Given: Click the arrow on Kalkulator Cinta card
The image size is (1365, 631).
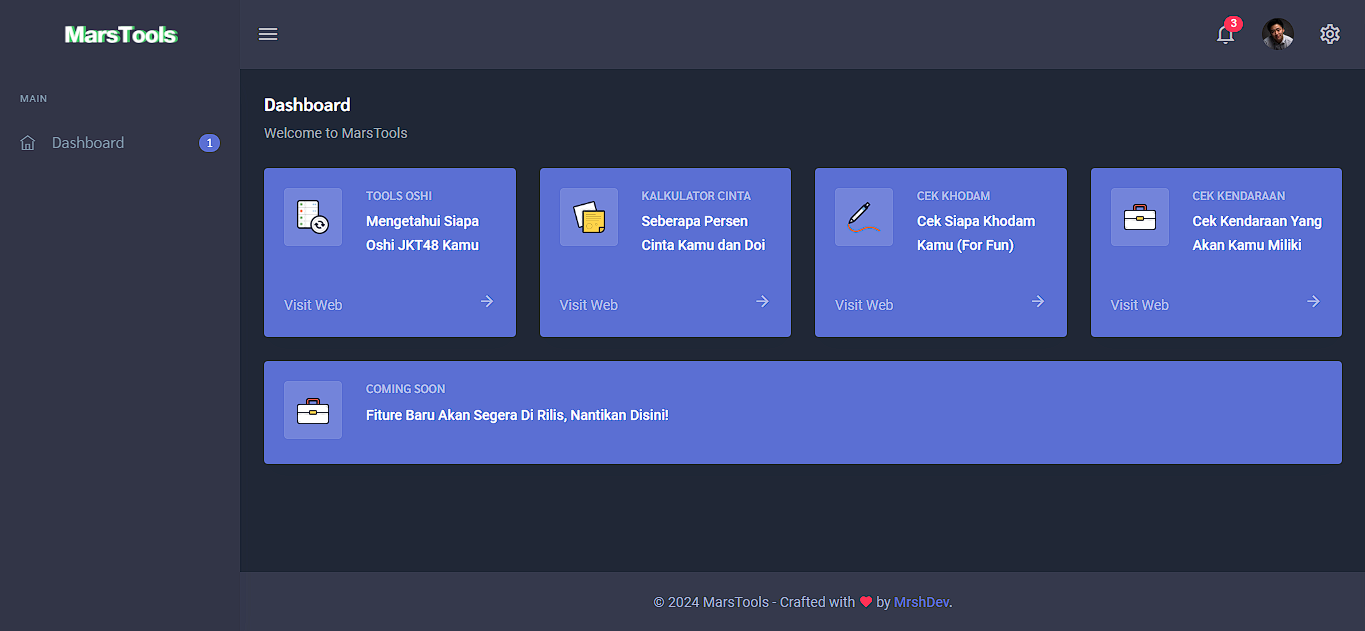Looking at the screenshot, I should 762,301.
